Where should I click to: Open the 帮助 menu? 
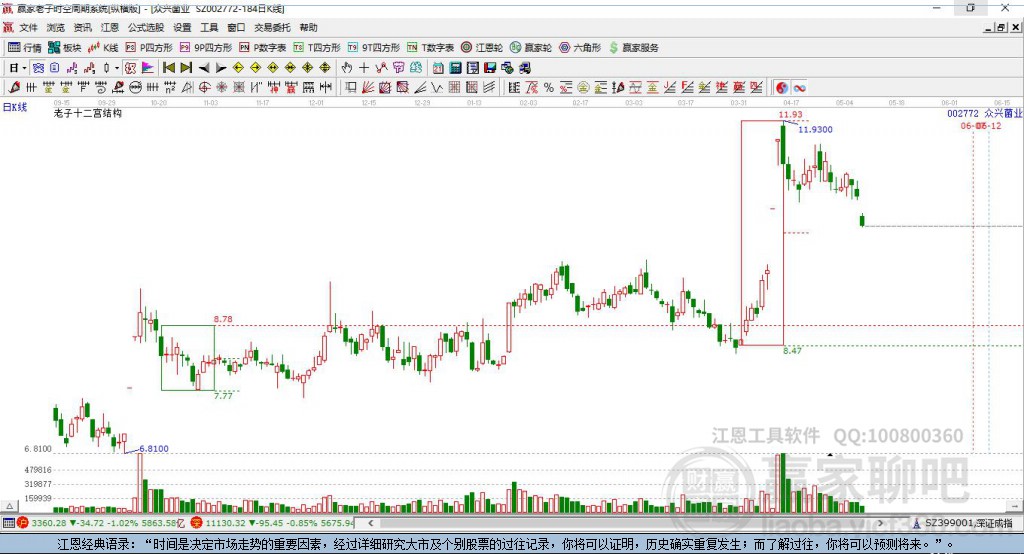308,27
